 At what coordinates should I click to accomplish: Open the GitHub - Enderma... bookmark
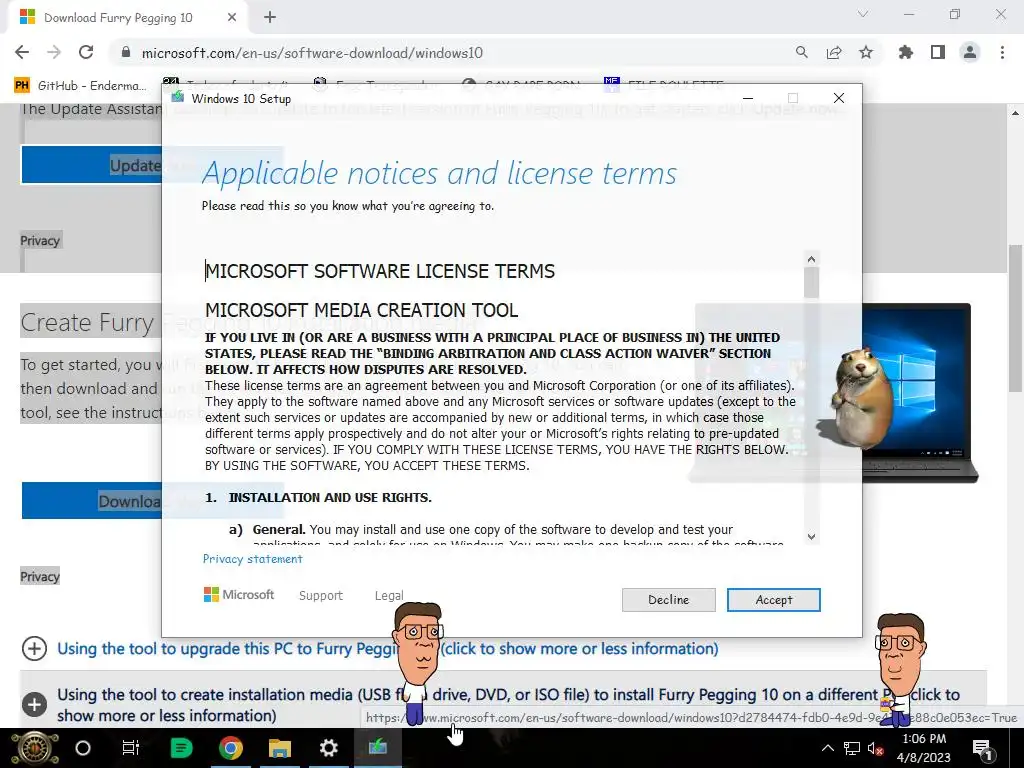pos(80,86)
